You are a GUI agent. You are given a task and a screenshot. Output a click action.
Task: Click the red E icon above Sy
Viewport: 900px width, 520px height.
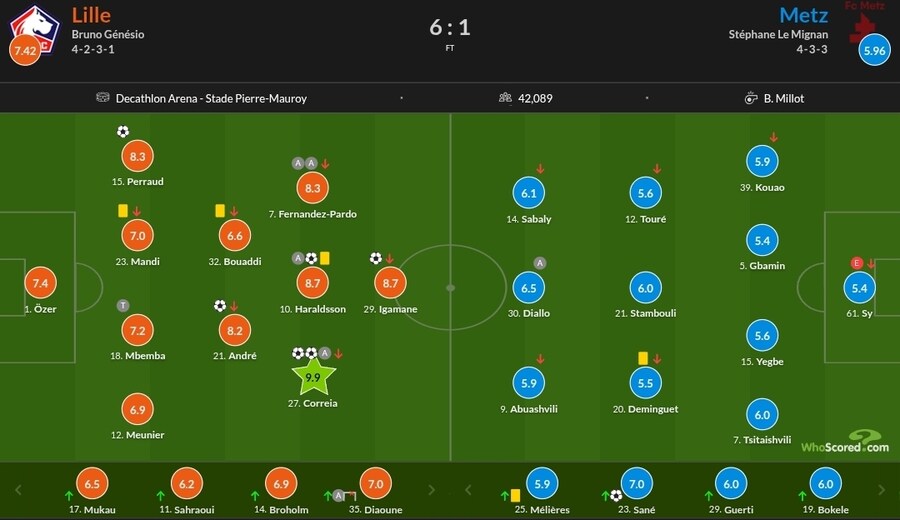click(856, 263)
